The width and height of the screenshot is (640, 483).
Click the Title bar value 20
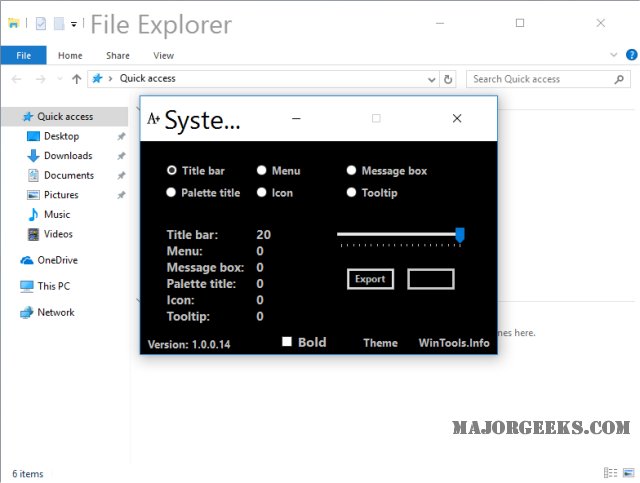[x=263, y=234]
